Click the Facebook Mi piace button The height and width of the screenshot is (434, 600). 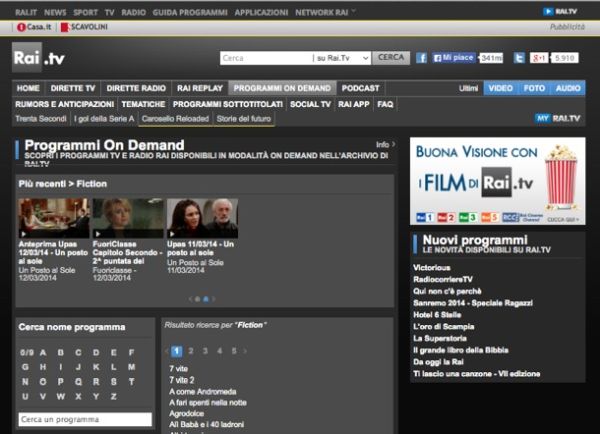[x=457, y=58]
